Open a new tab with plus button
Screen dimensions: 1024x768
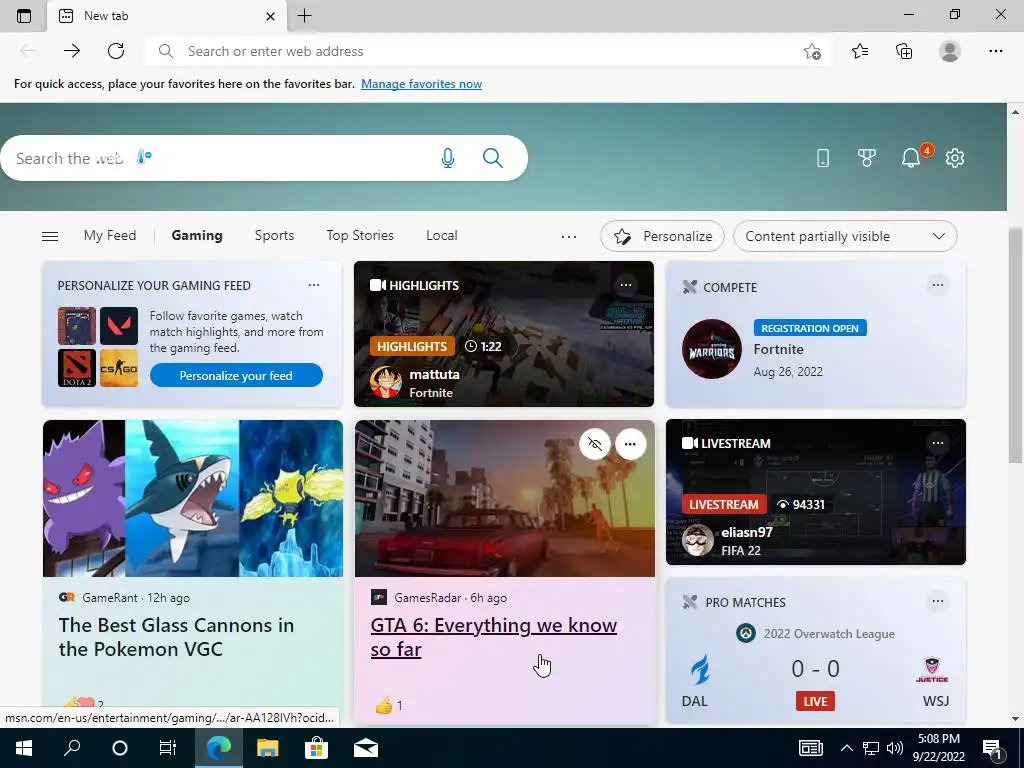(304, 16)
